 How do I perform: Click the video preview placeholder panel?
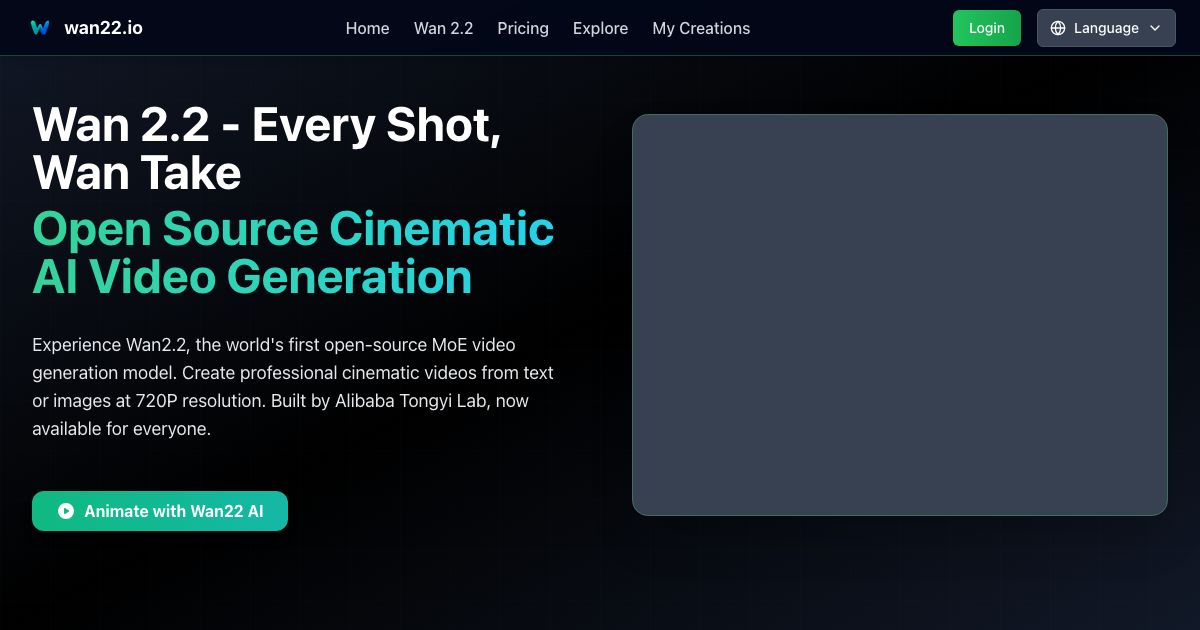pyautogui.click(x=900, y=315)
